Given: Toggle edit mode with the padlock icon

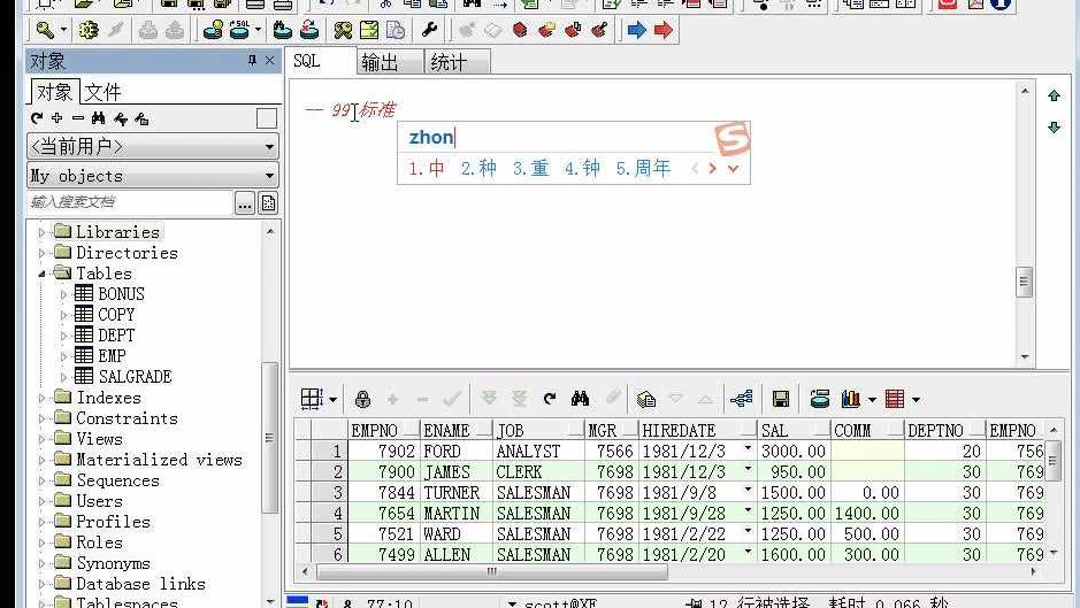Looking at the screenshot, I should 362,398.
